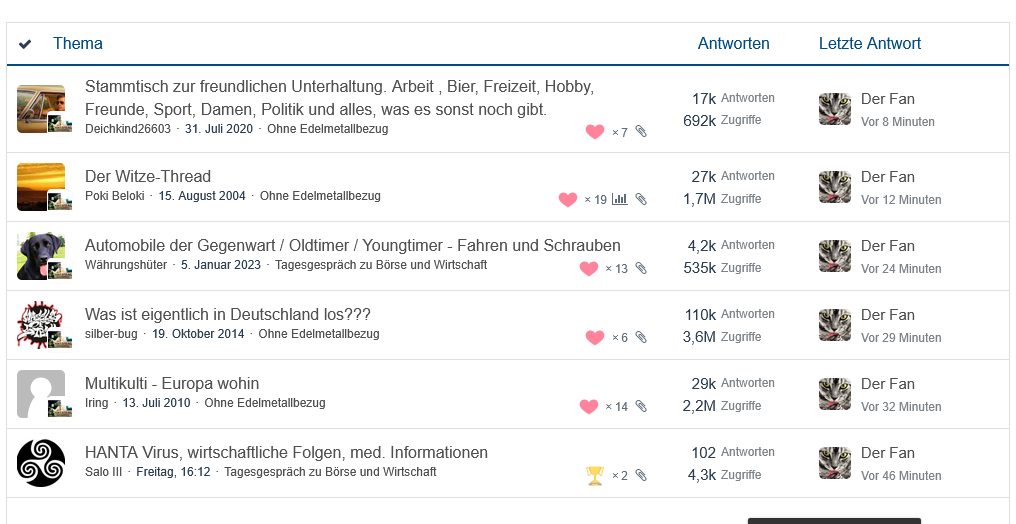Click the heart reaction icon on Witze-Thread row
The width and height of the screenshot is (1016, 524).
tap(568, 199)
